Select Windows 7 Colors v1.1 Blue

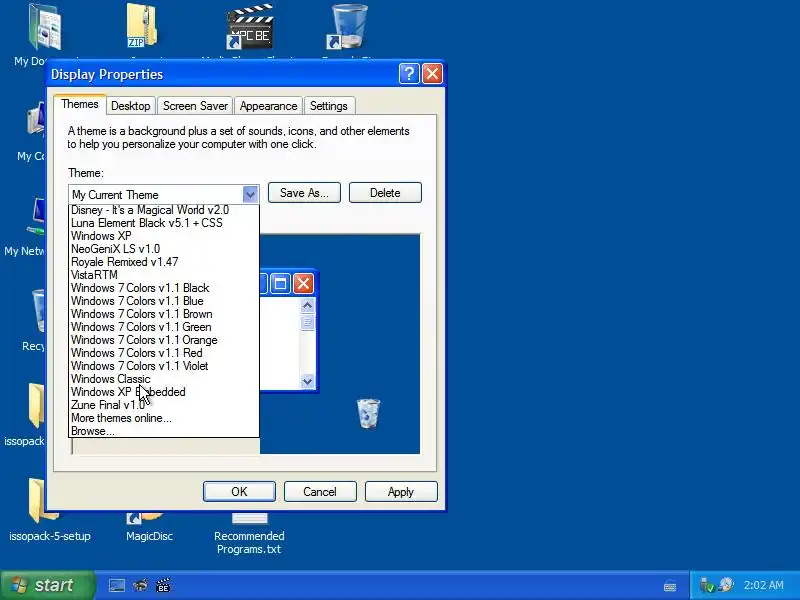163,301
